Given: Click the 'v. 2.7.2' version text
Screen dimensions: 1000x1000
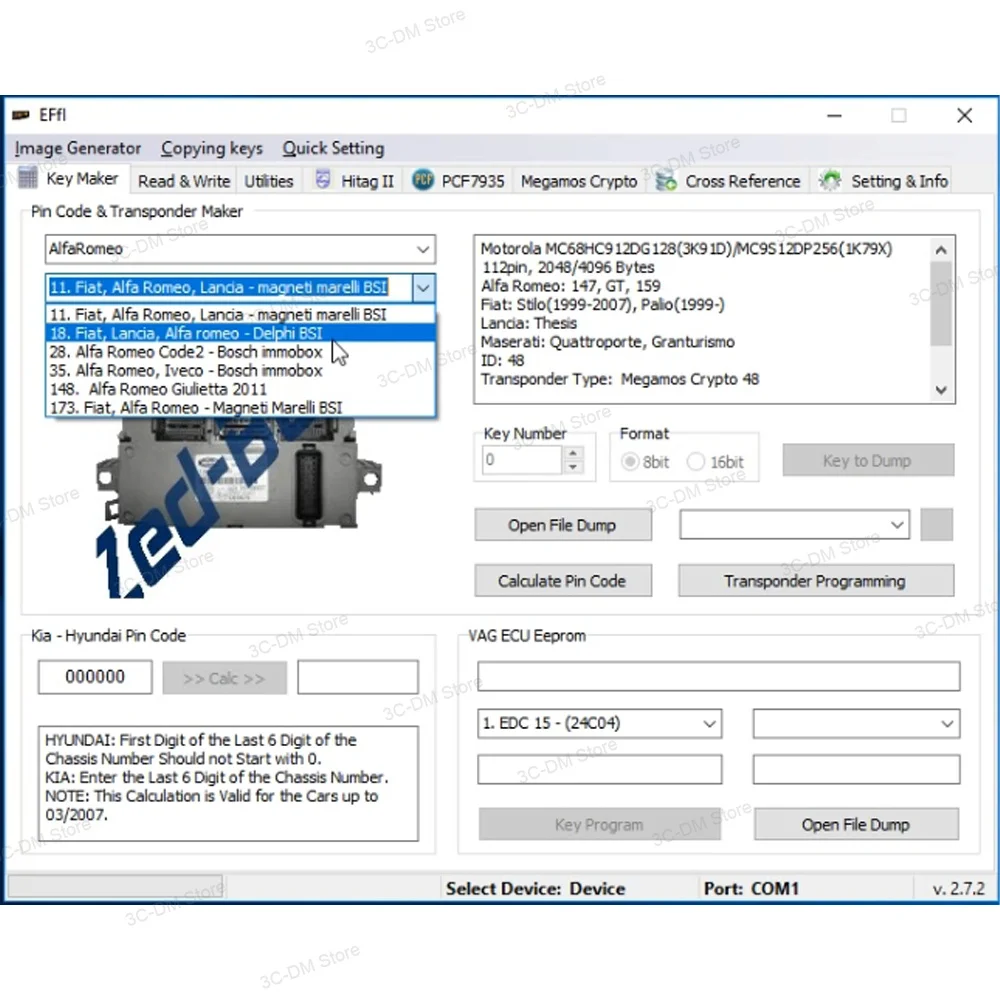Looking at the screenshot, I should point(958,888).
